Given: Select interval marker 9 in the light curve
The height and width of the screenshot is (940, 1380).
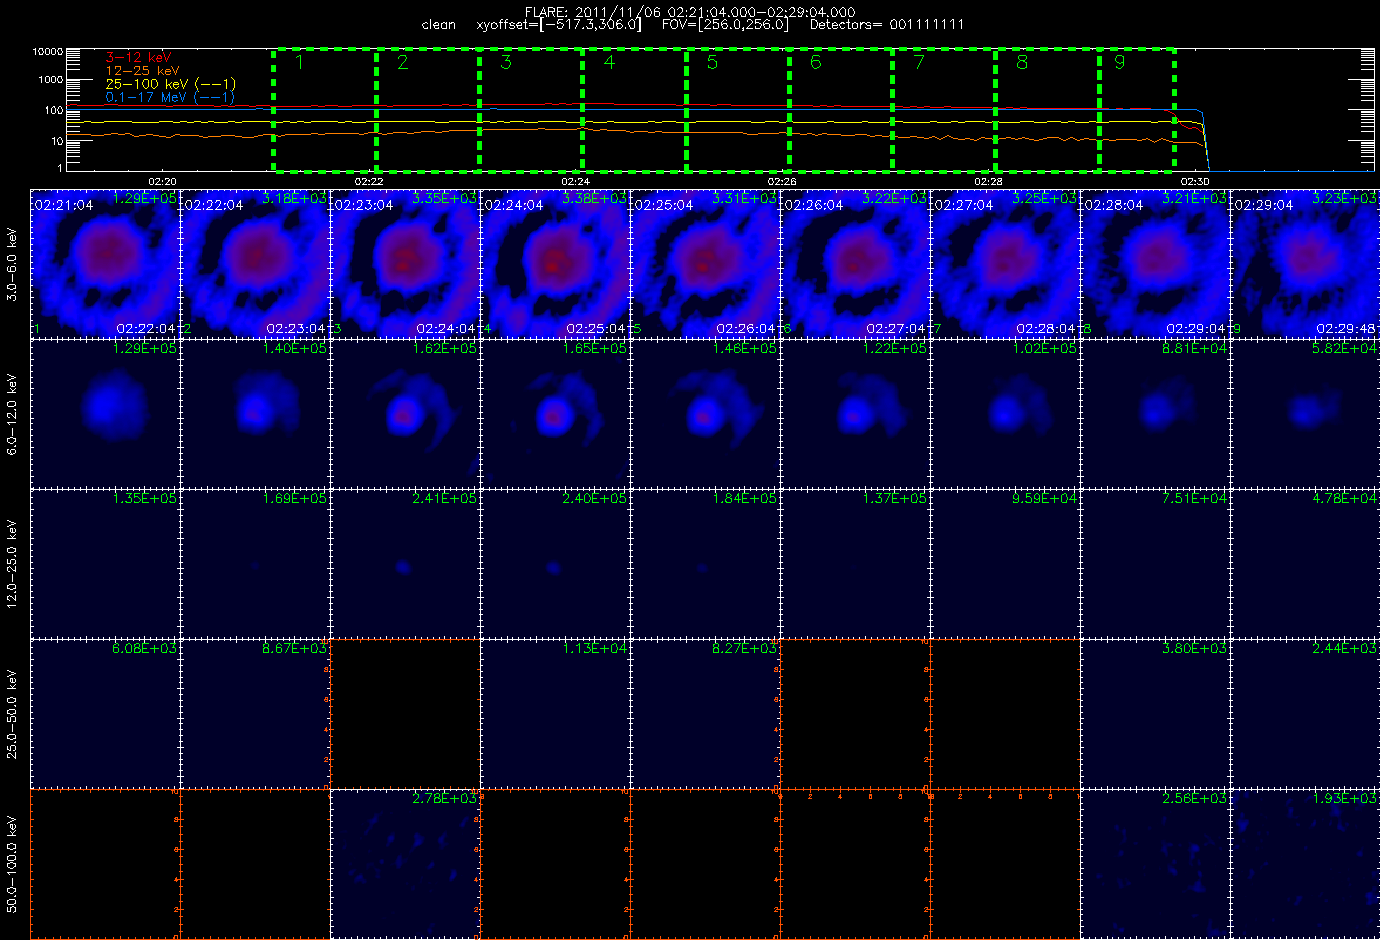Looking at the screenshot, I should pos(1119,62).
